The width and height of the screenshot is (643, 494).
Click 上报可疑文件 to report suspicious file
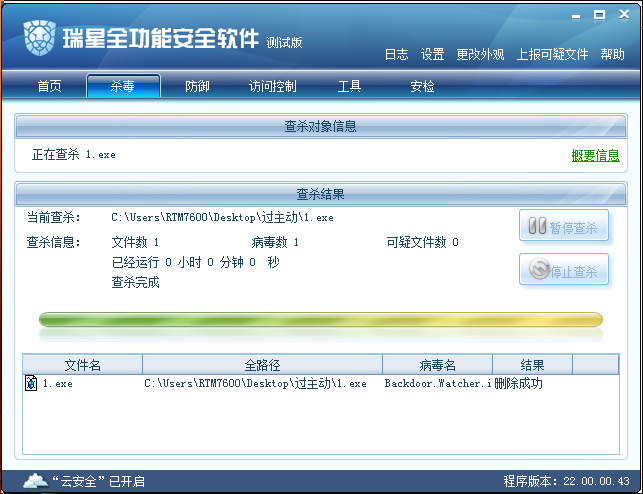552,54
